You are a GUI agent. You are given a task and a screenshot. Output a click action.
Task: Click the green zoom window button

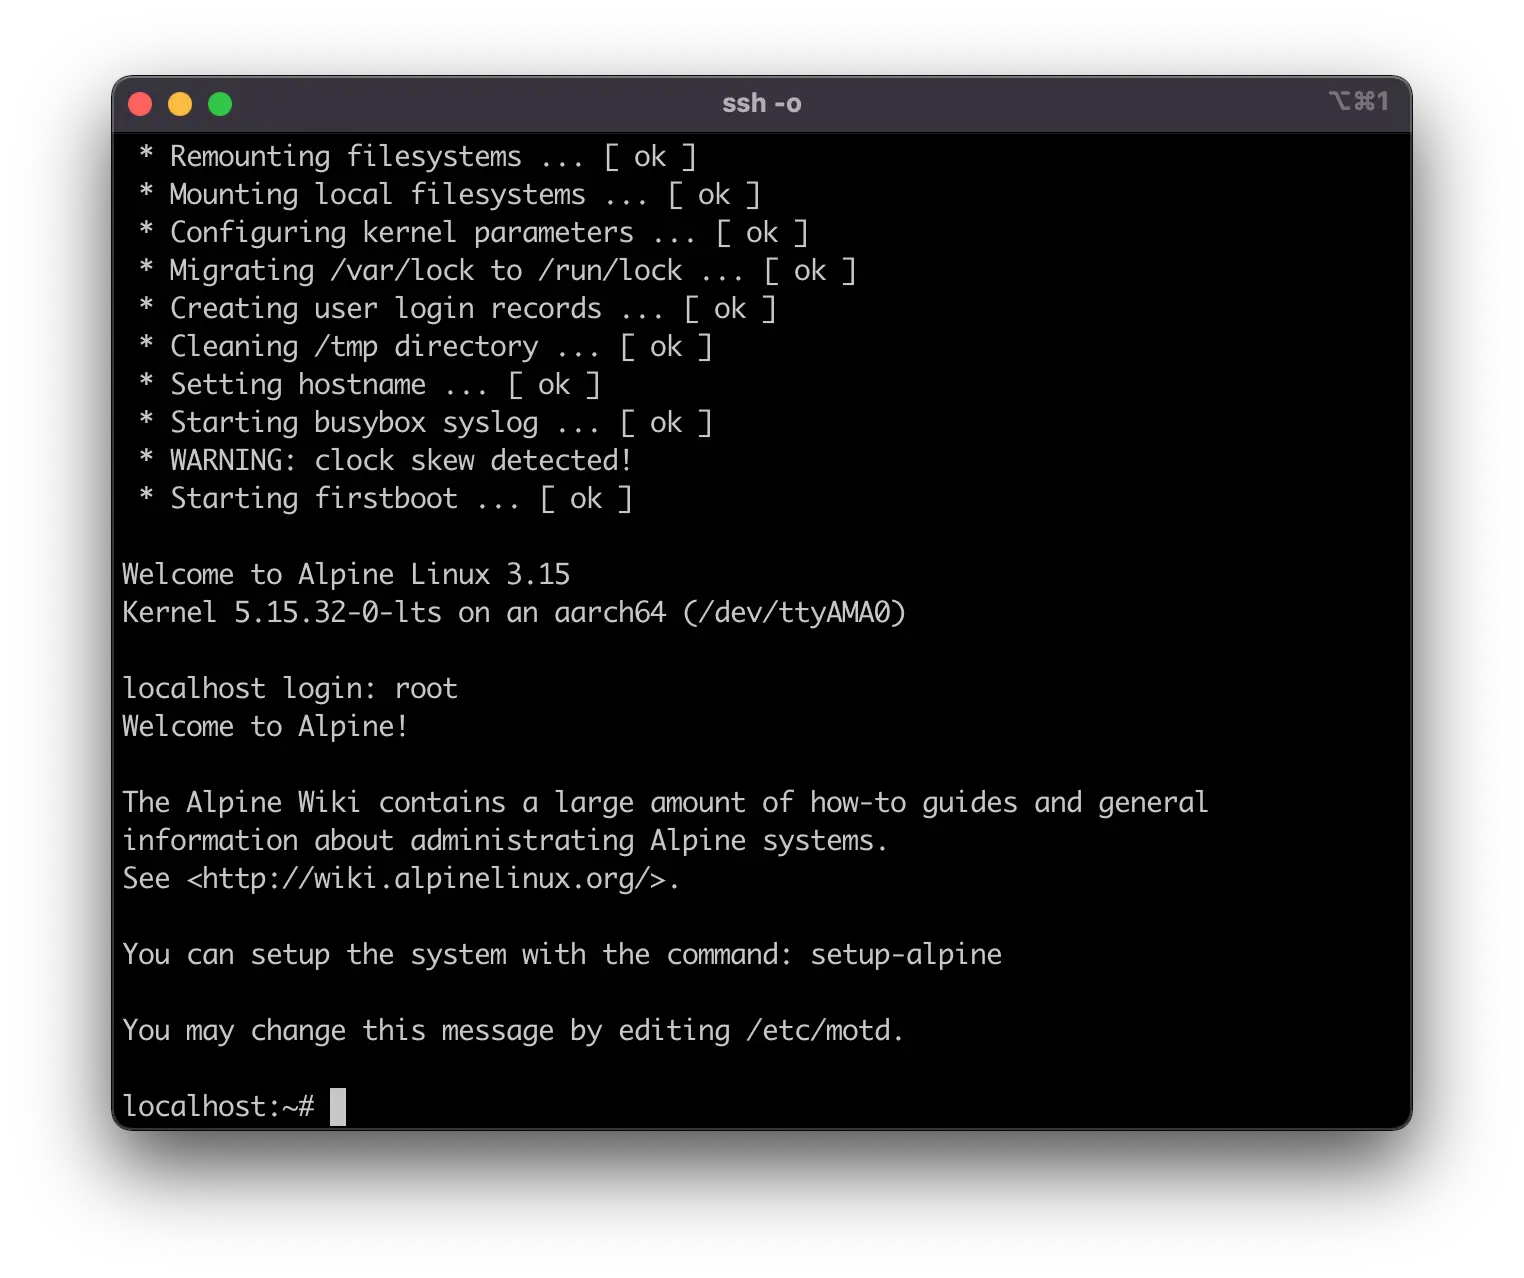tap(220, 104)
